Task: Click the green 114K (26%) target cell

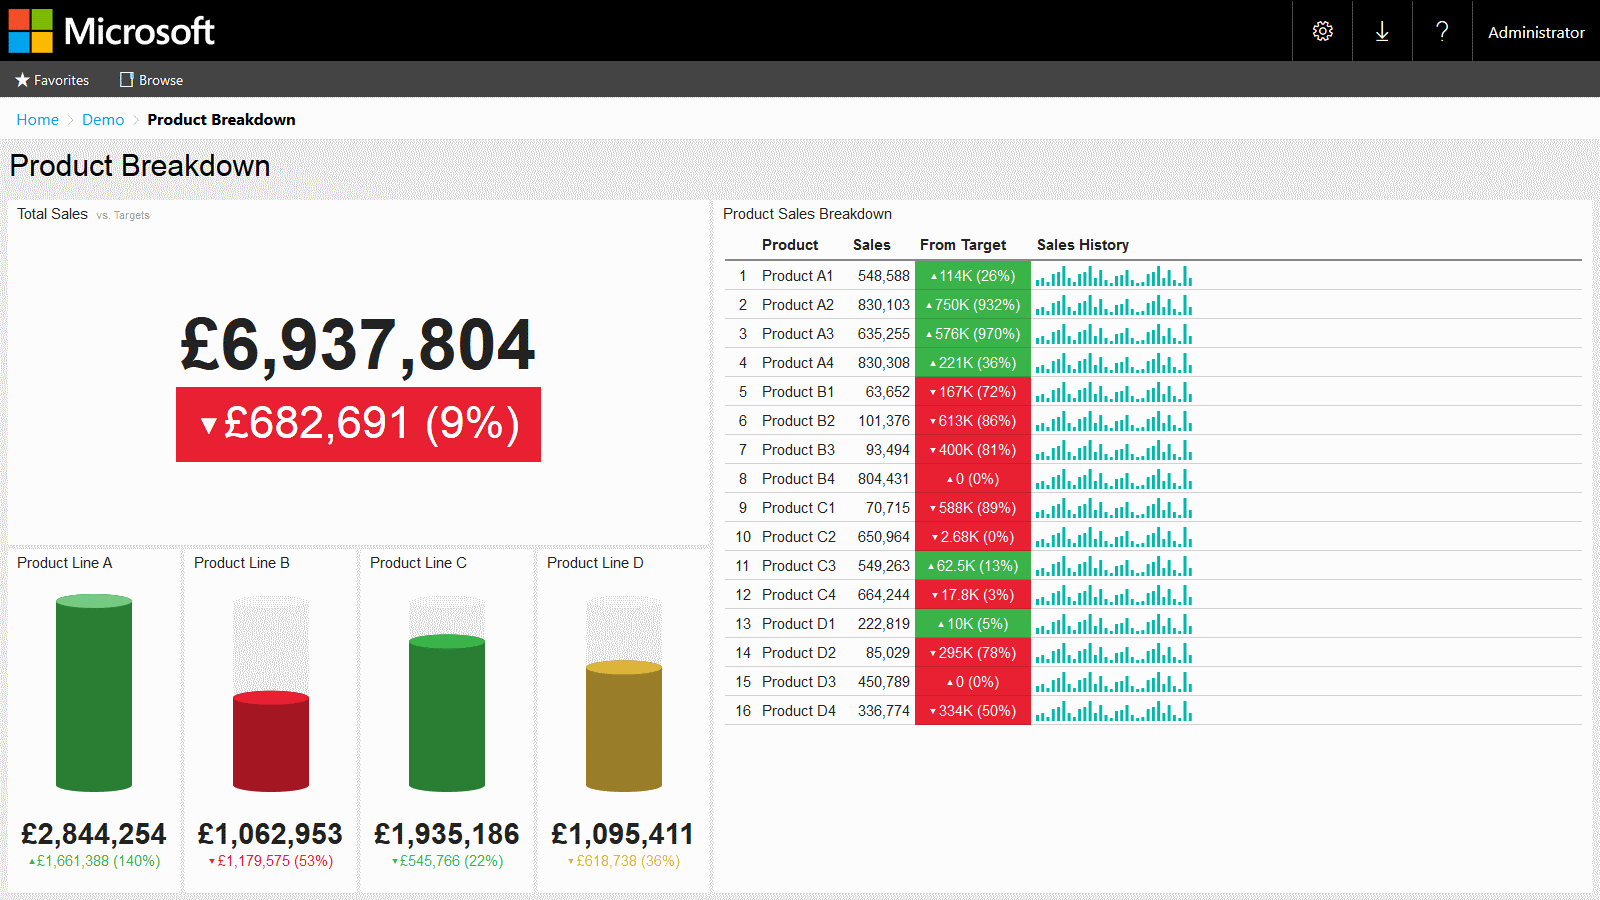Action: click(x=973, y=276)
